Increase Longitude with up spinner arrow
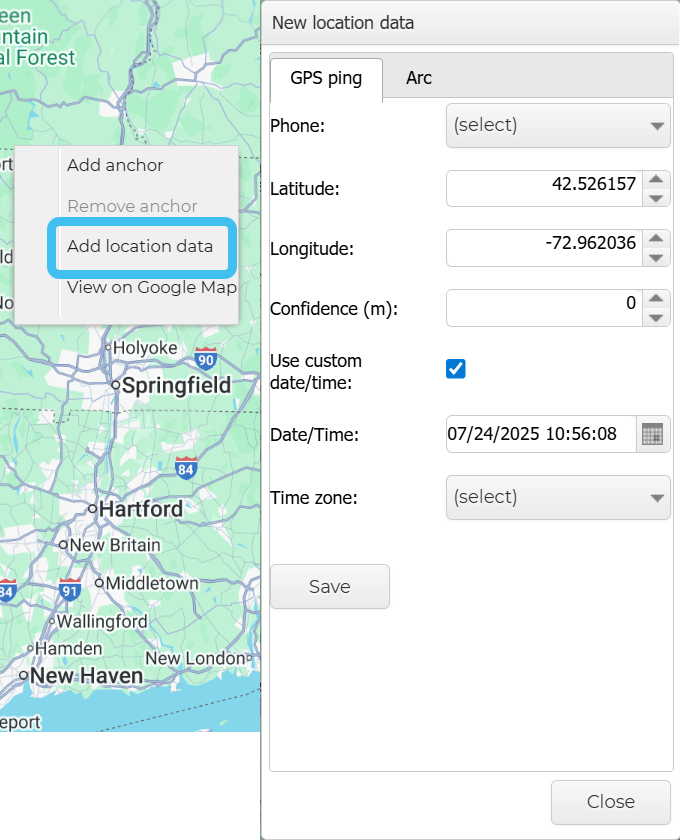Image resolution: width=680 pixels, height=840 pixels. (x=655, y=239)
